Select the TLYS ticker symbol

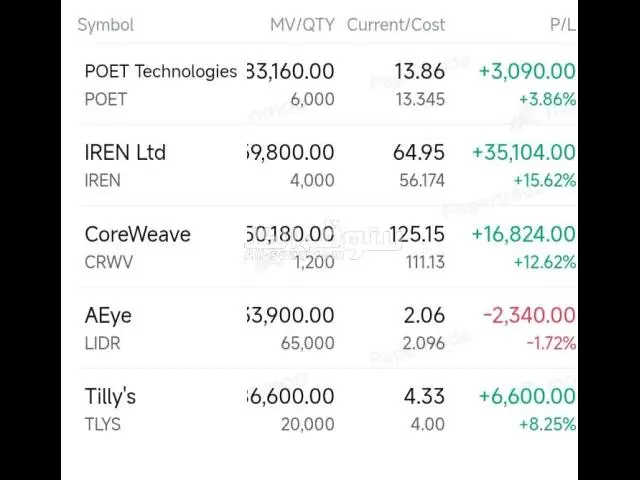tap(102, 424)
